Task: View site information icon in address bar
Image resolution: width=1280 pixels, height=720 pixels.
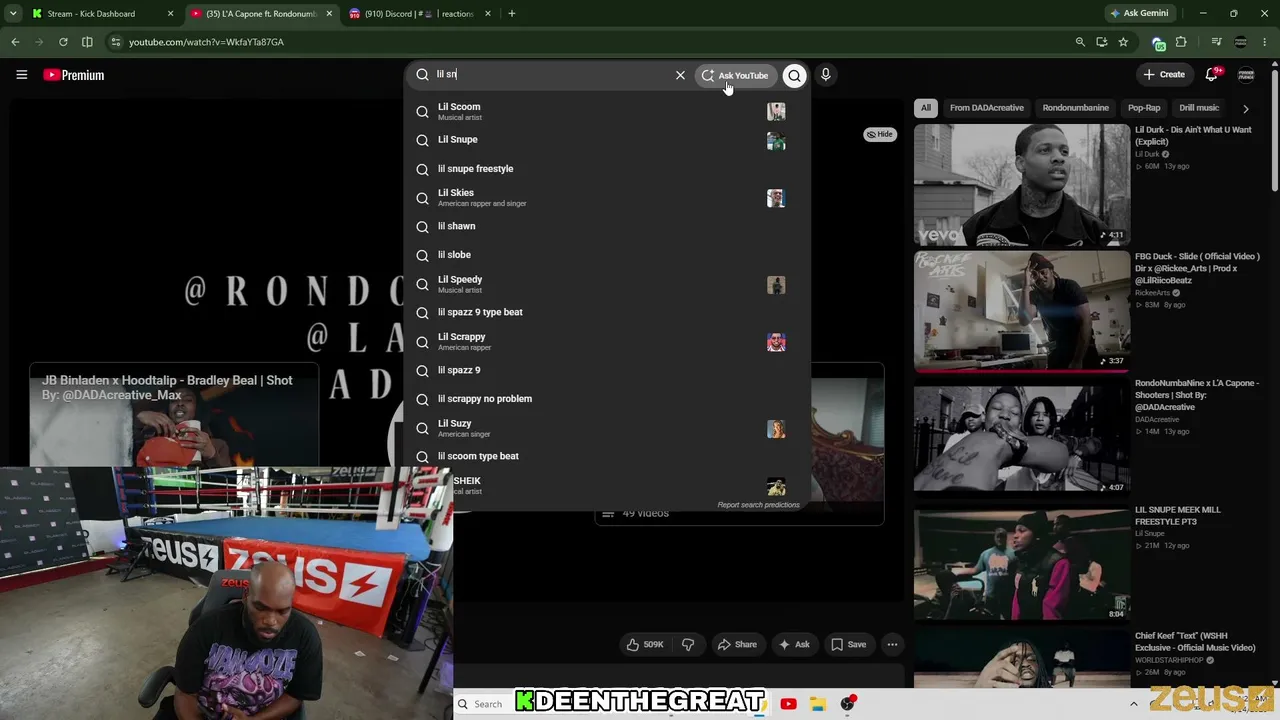Action: [116, 42]
